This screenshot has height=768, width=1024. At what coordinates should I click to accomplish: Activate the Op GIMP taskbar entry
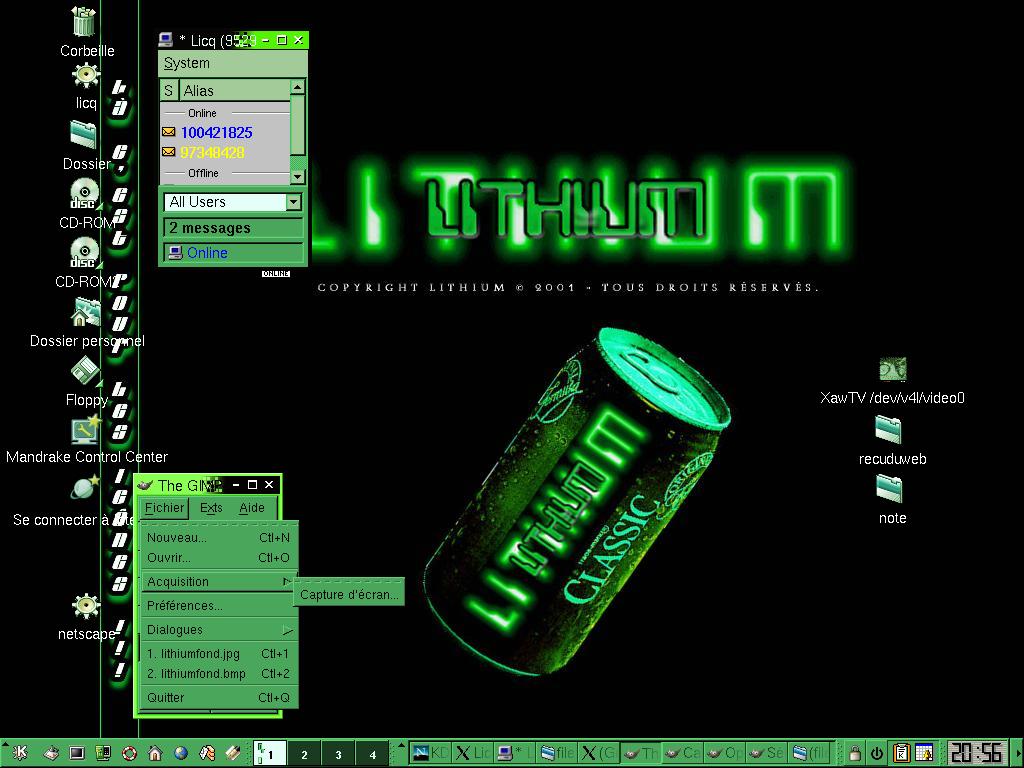[724, 753]
